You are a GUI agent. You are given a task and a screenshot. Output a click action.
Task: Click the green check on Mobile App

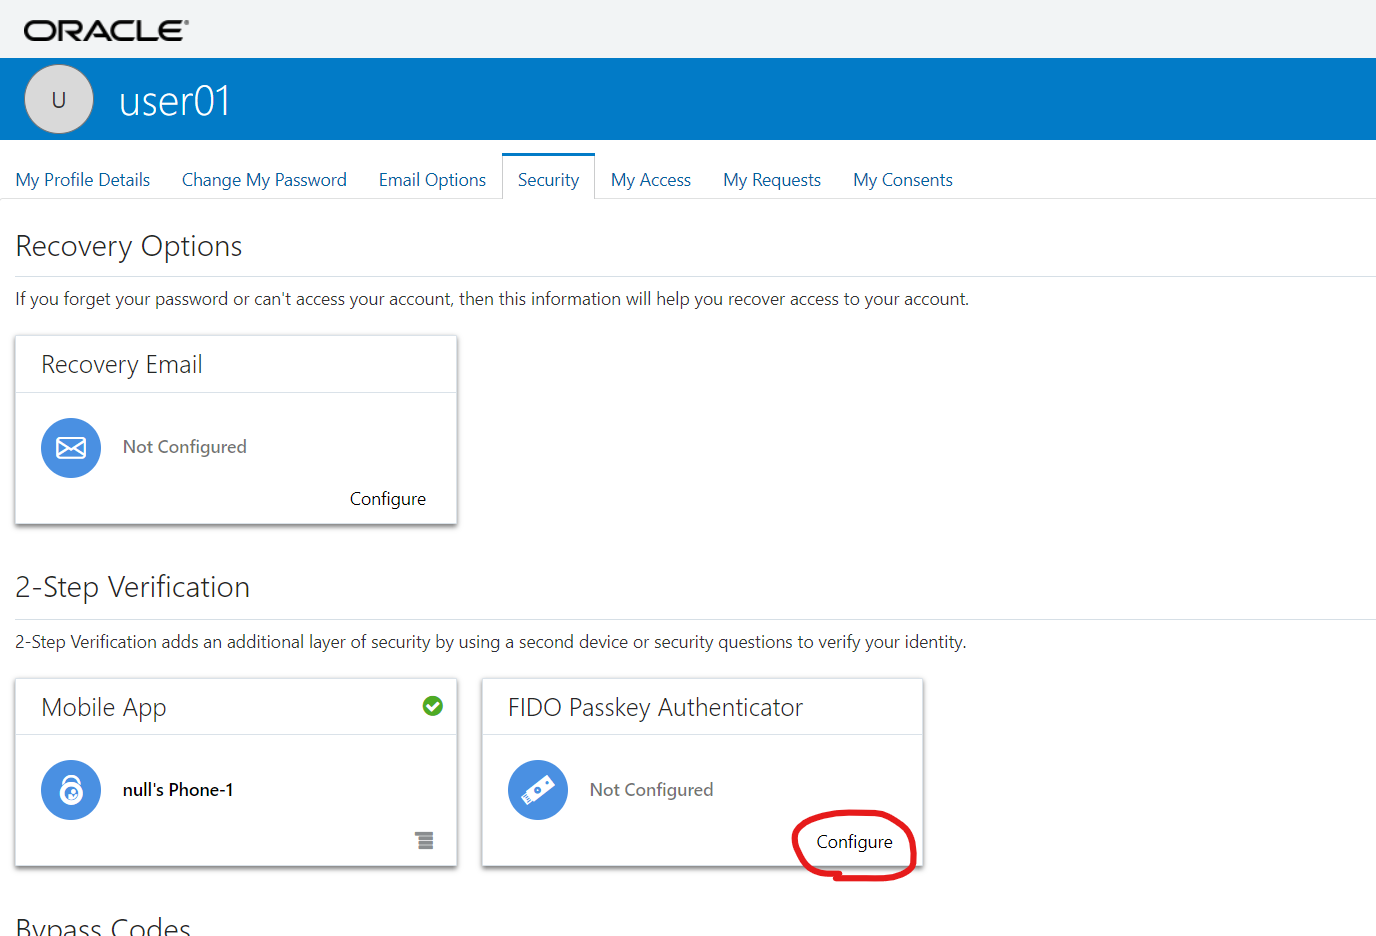(x=433, y=706)
